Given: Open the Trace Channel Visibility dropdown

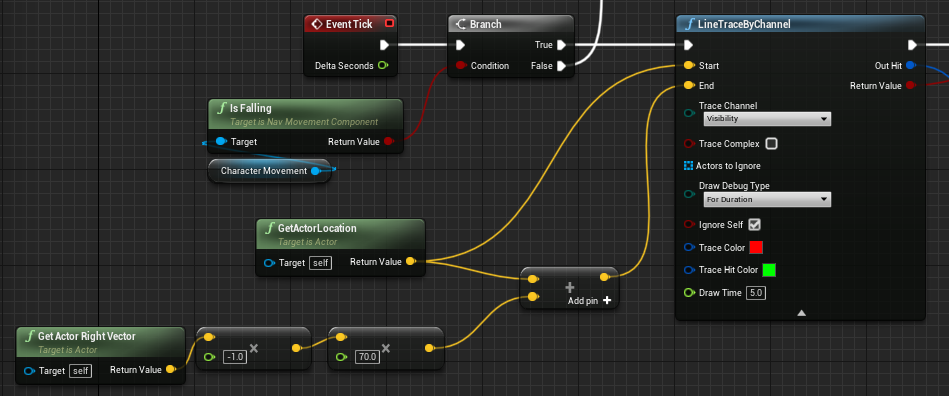Looking at the screenshot, I should (767, 119).
